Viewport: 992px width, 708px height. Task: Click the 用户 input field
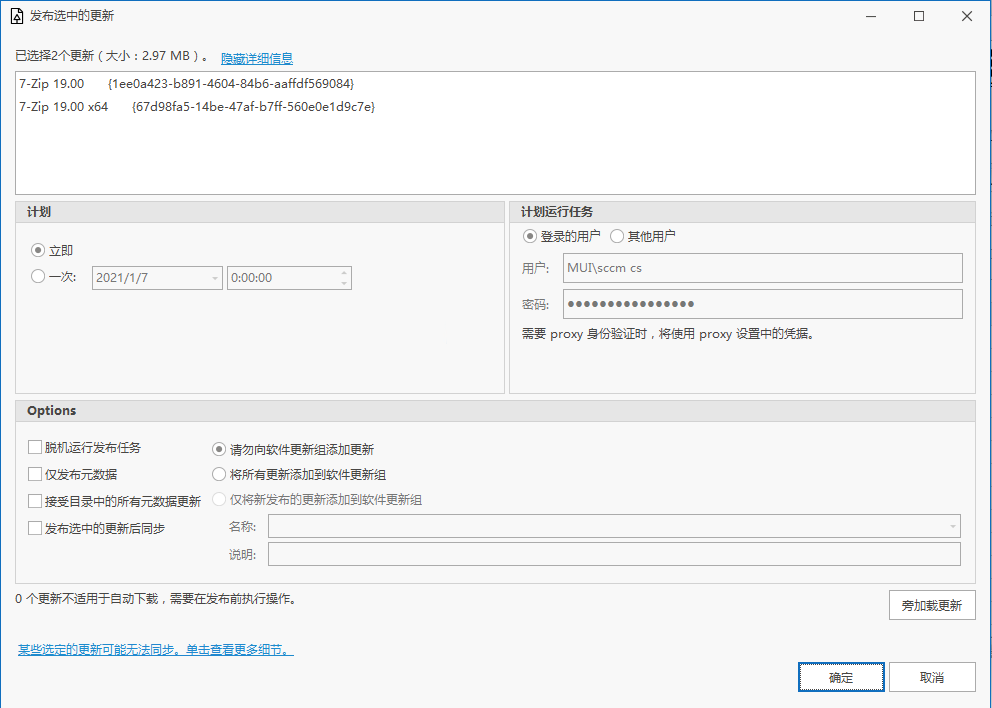point(762,268)
